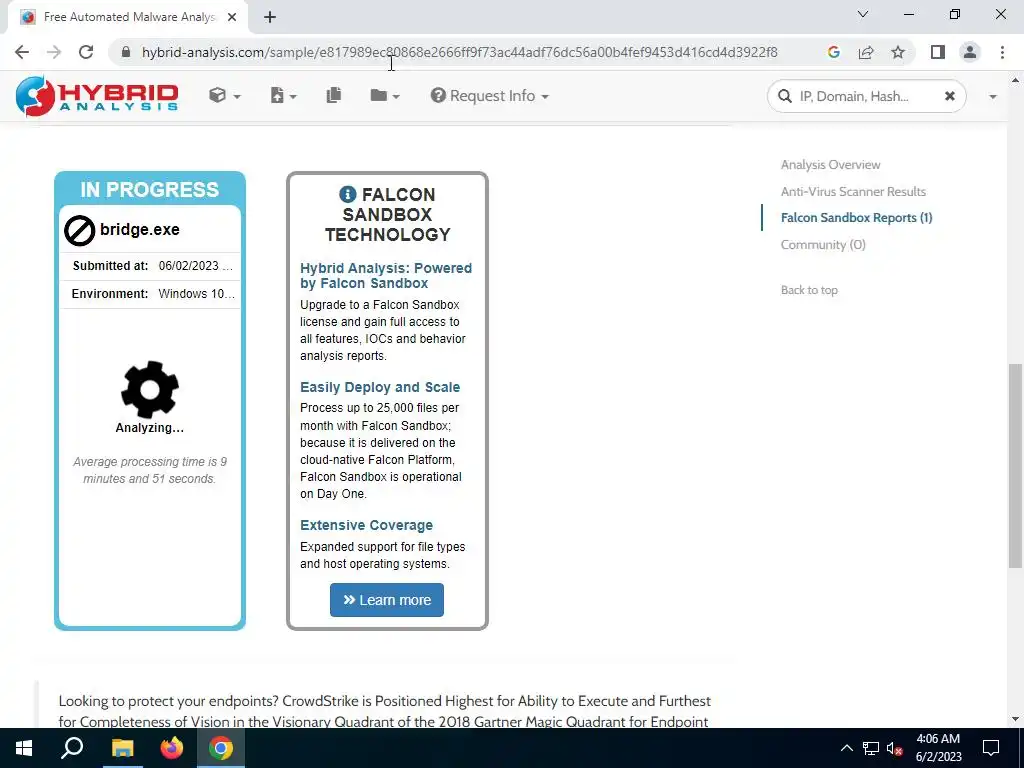
Task: Click the page vertical scrollbar thumb
Action: 1015,465
